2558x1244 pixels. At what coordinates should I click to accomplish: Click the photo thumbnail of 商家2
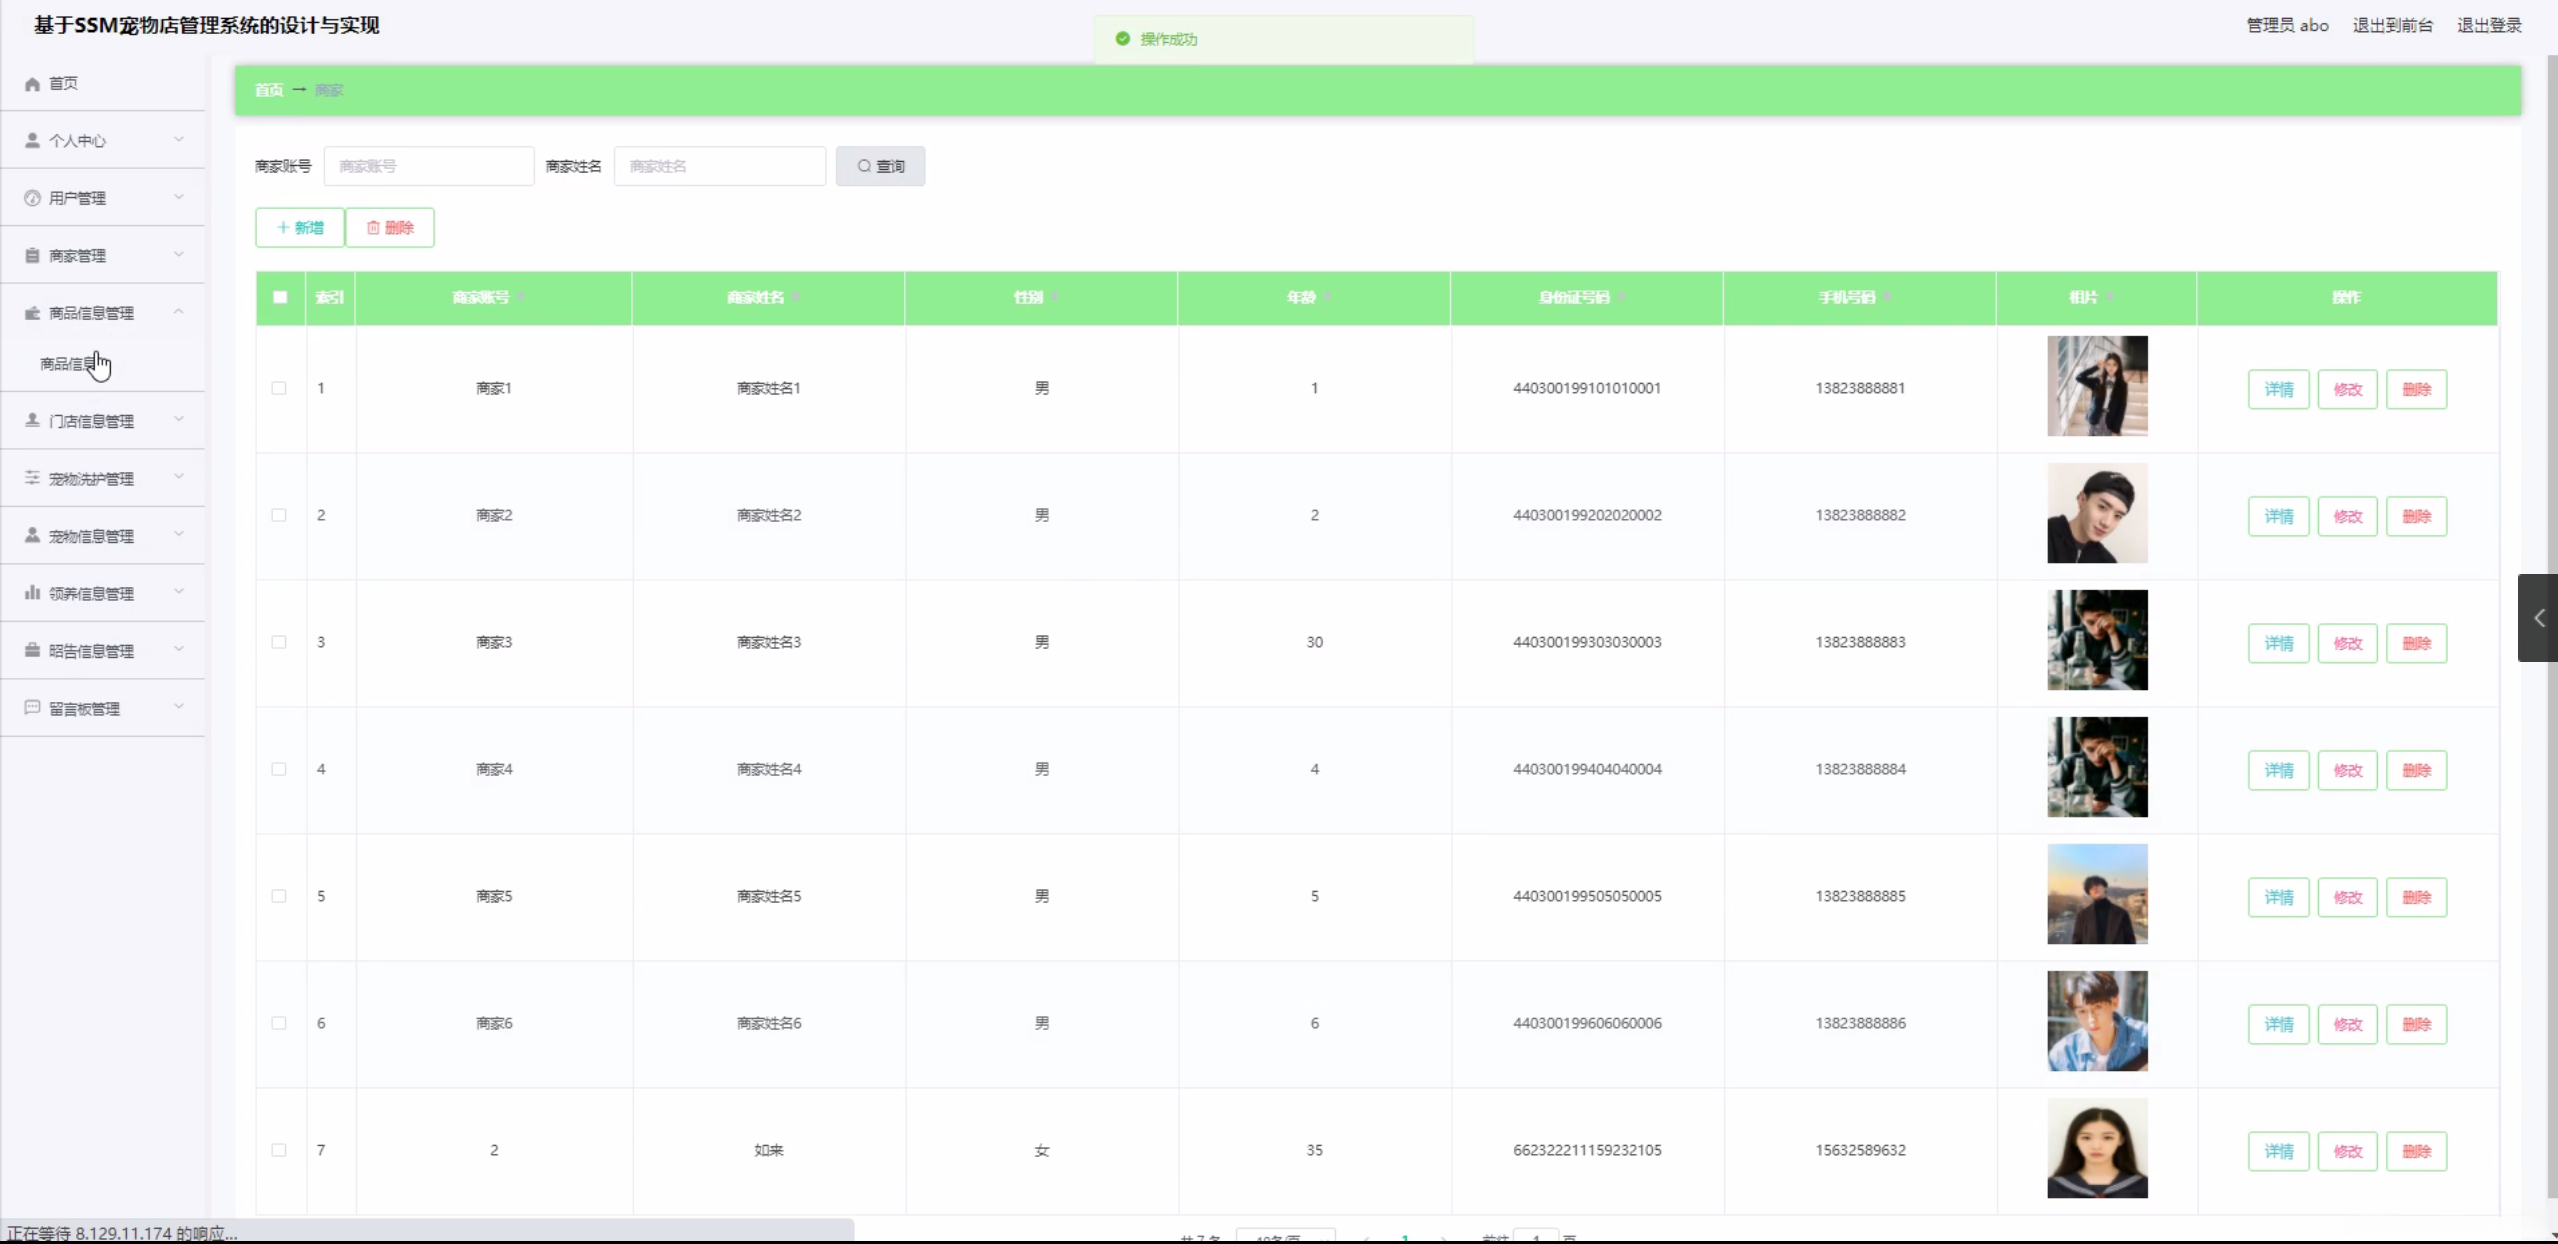pos(2097,513)
